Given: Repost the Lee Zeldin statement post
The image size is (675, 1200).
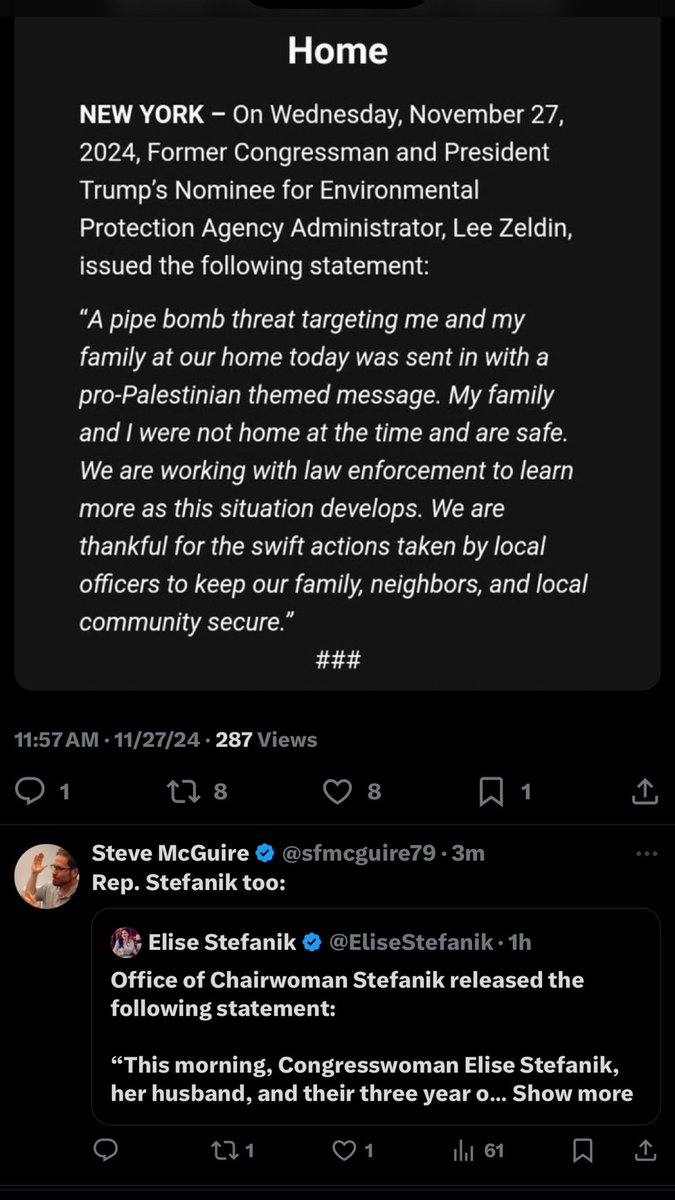Looking at the screenshot, I should coord(184,792).
